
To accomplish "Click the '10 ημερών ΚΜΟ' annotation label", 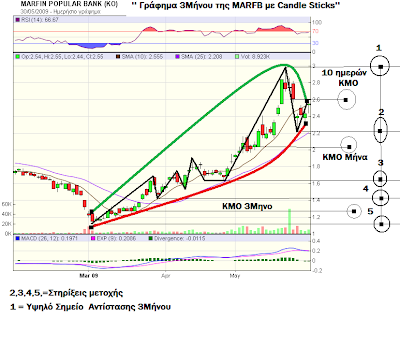I will [344, 78].
